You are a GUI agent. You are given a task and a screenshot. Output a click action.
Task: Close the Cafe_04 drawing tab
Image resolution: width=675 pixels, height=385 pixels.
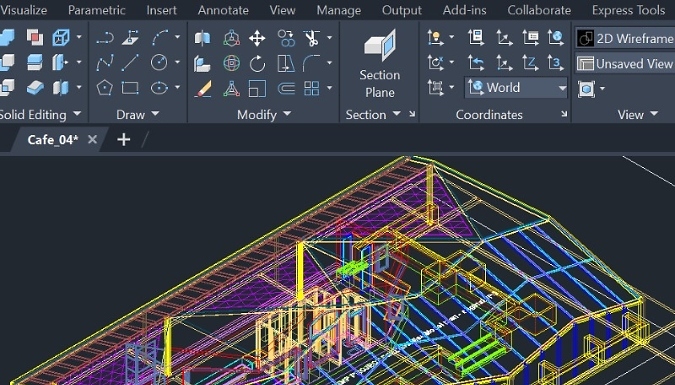tap(92, 140)
